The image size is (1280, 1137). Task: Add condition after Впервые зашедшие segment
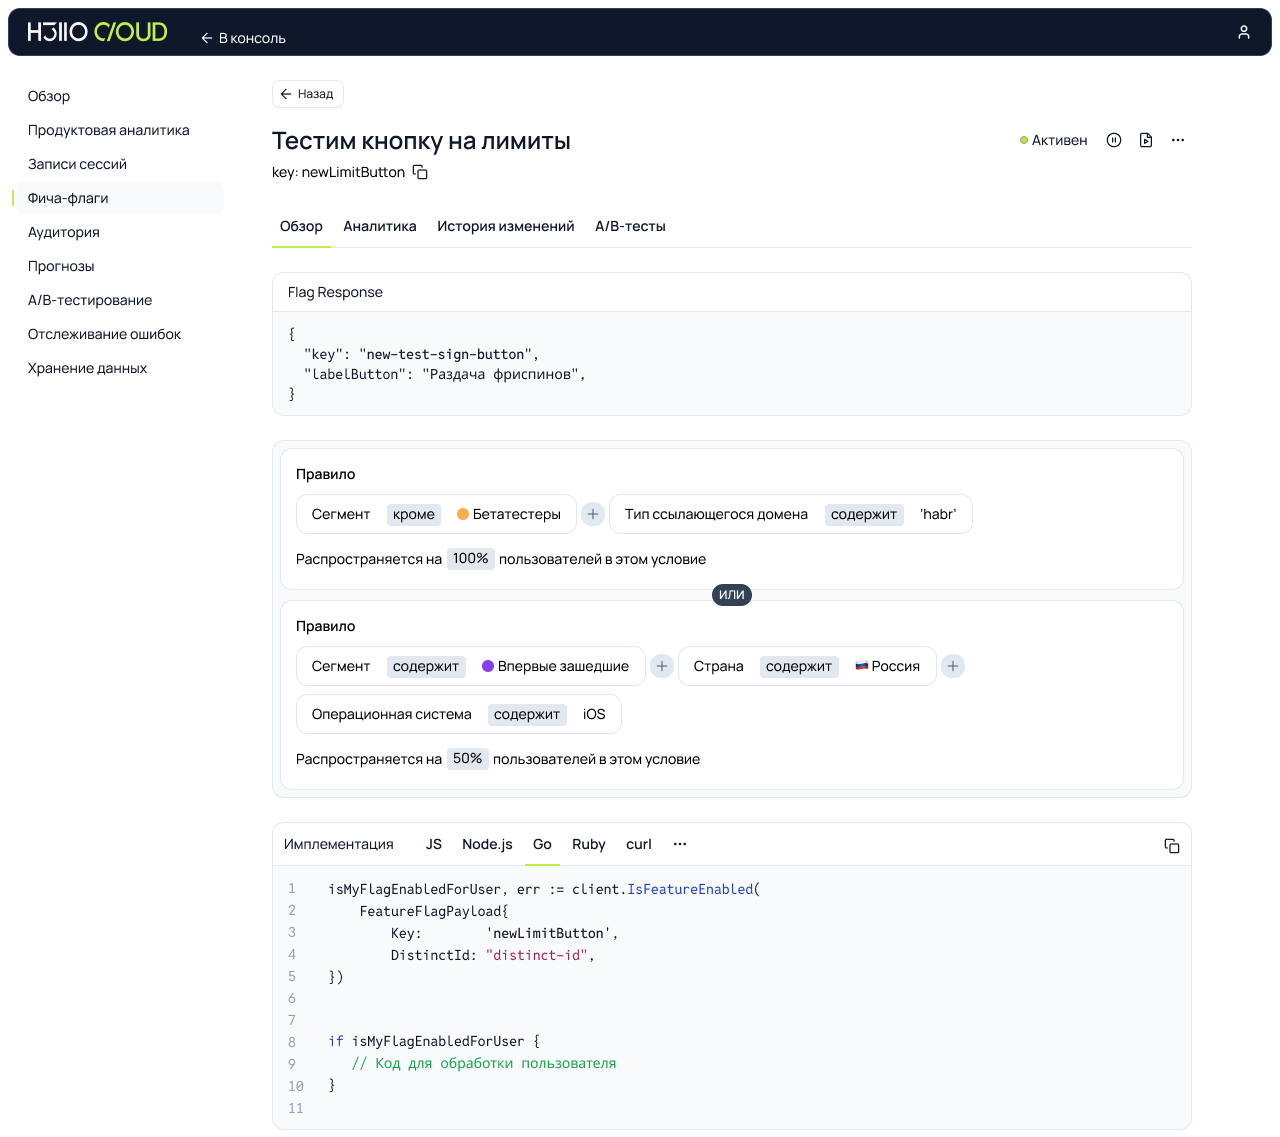(662, 666)
